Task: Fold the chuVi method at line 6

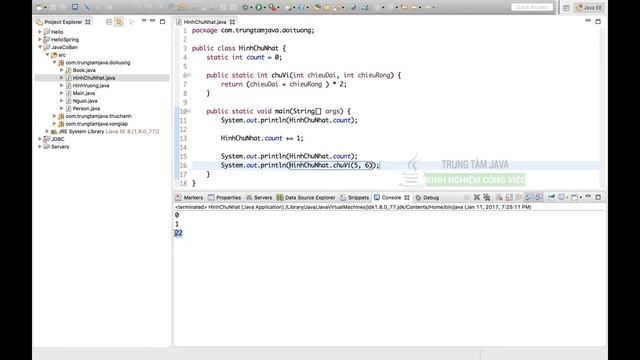Action: pyautogui.click(x=189, y=75)
